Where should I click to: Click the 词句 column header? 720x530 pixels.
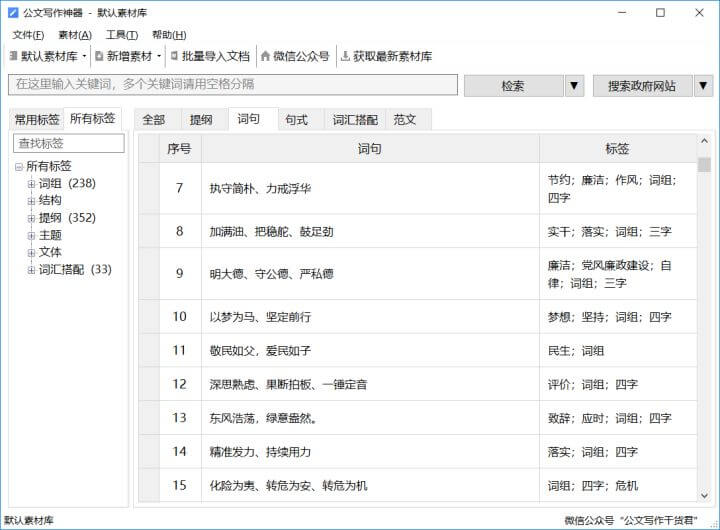(370, 149)
